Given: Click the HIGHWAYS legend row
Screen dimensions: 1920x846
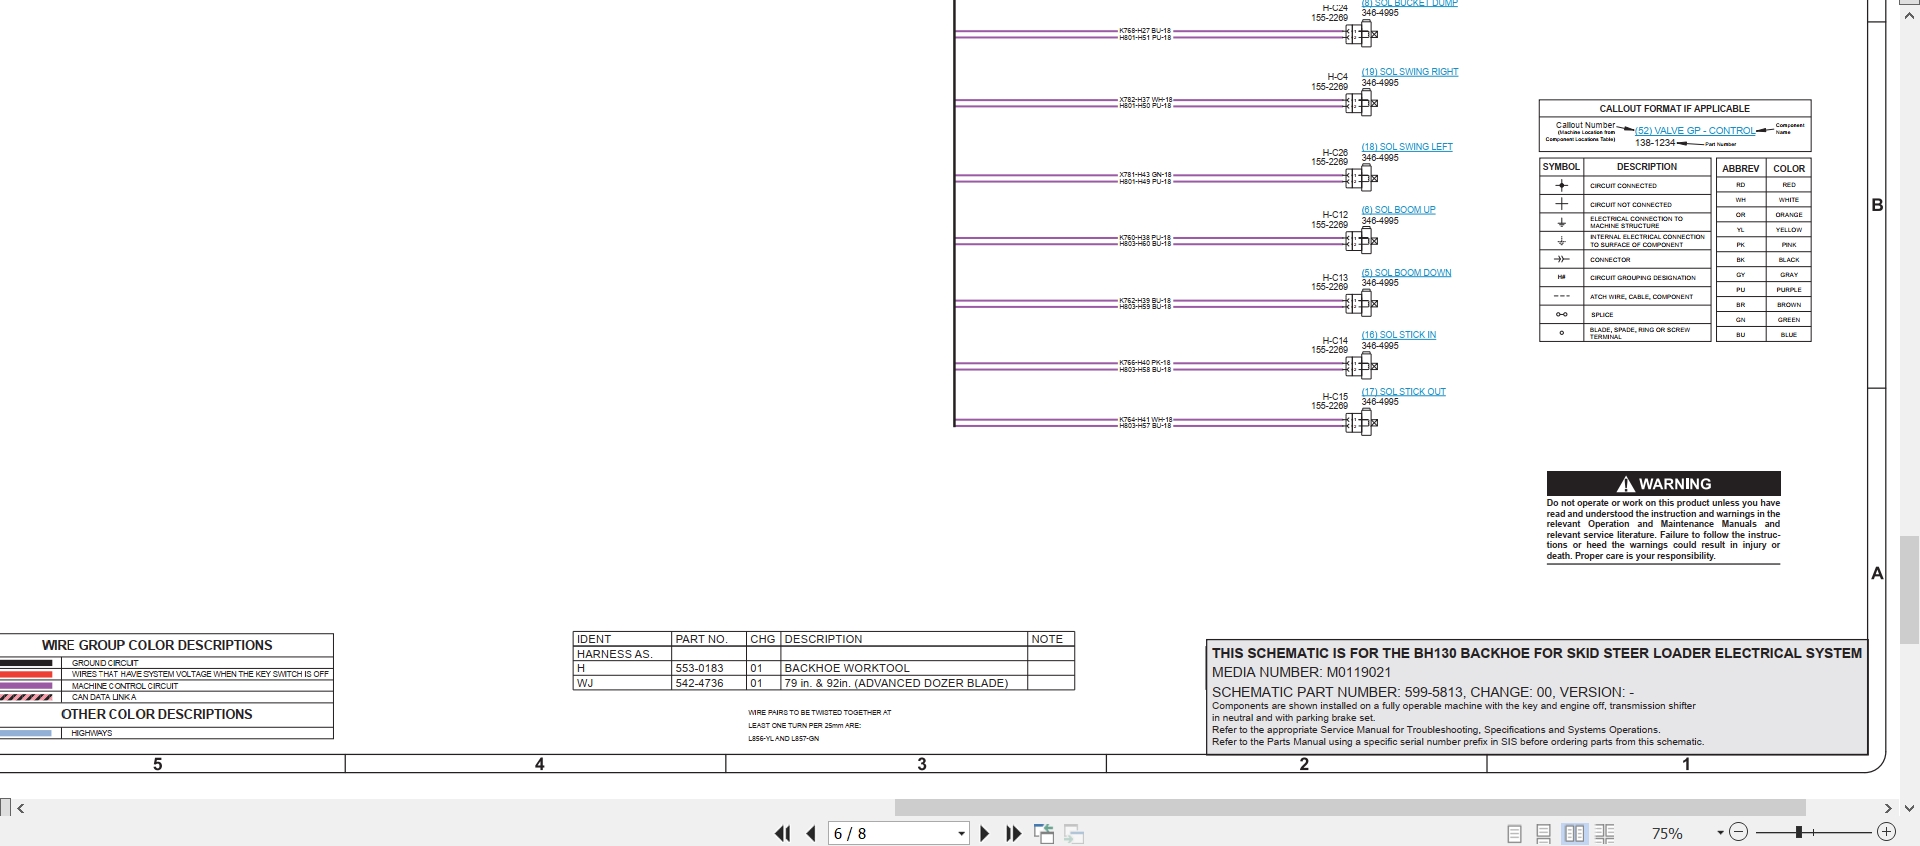Looking at the screenshot, I should 166,733.
